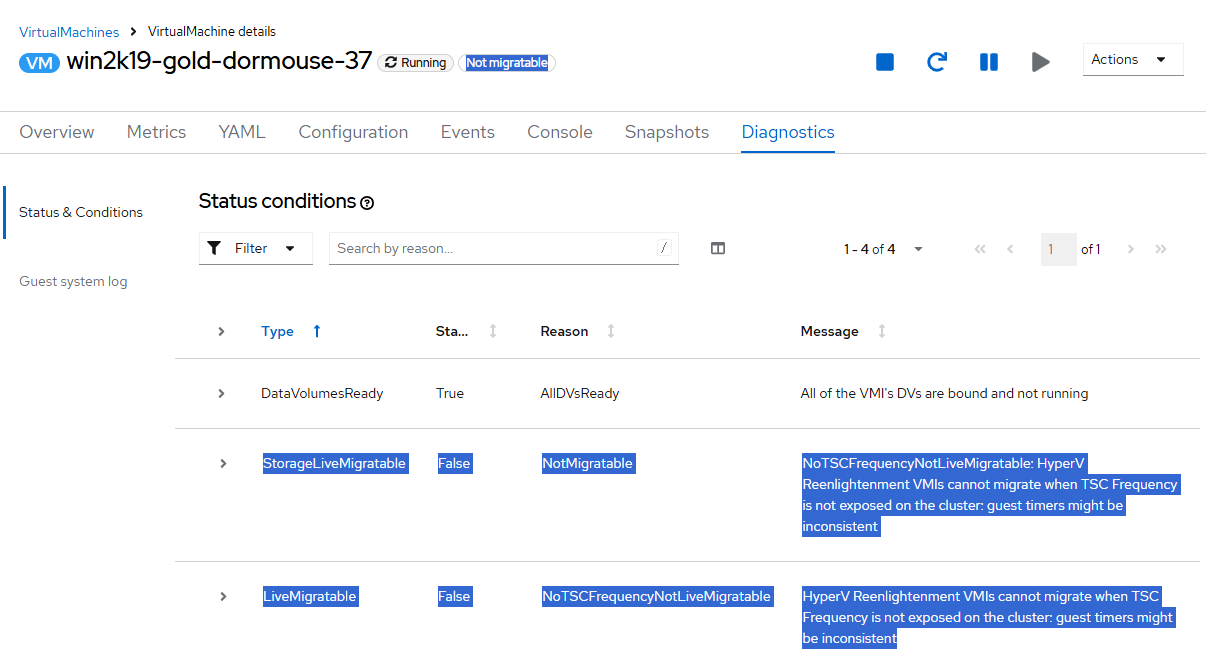This screenshot has width=1207, height=667.
Task: Go to next page of results
Action: (1131, 249)
